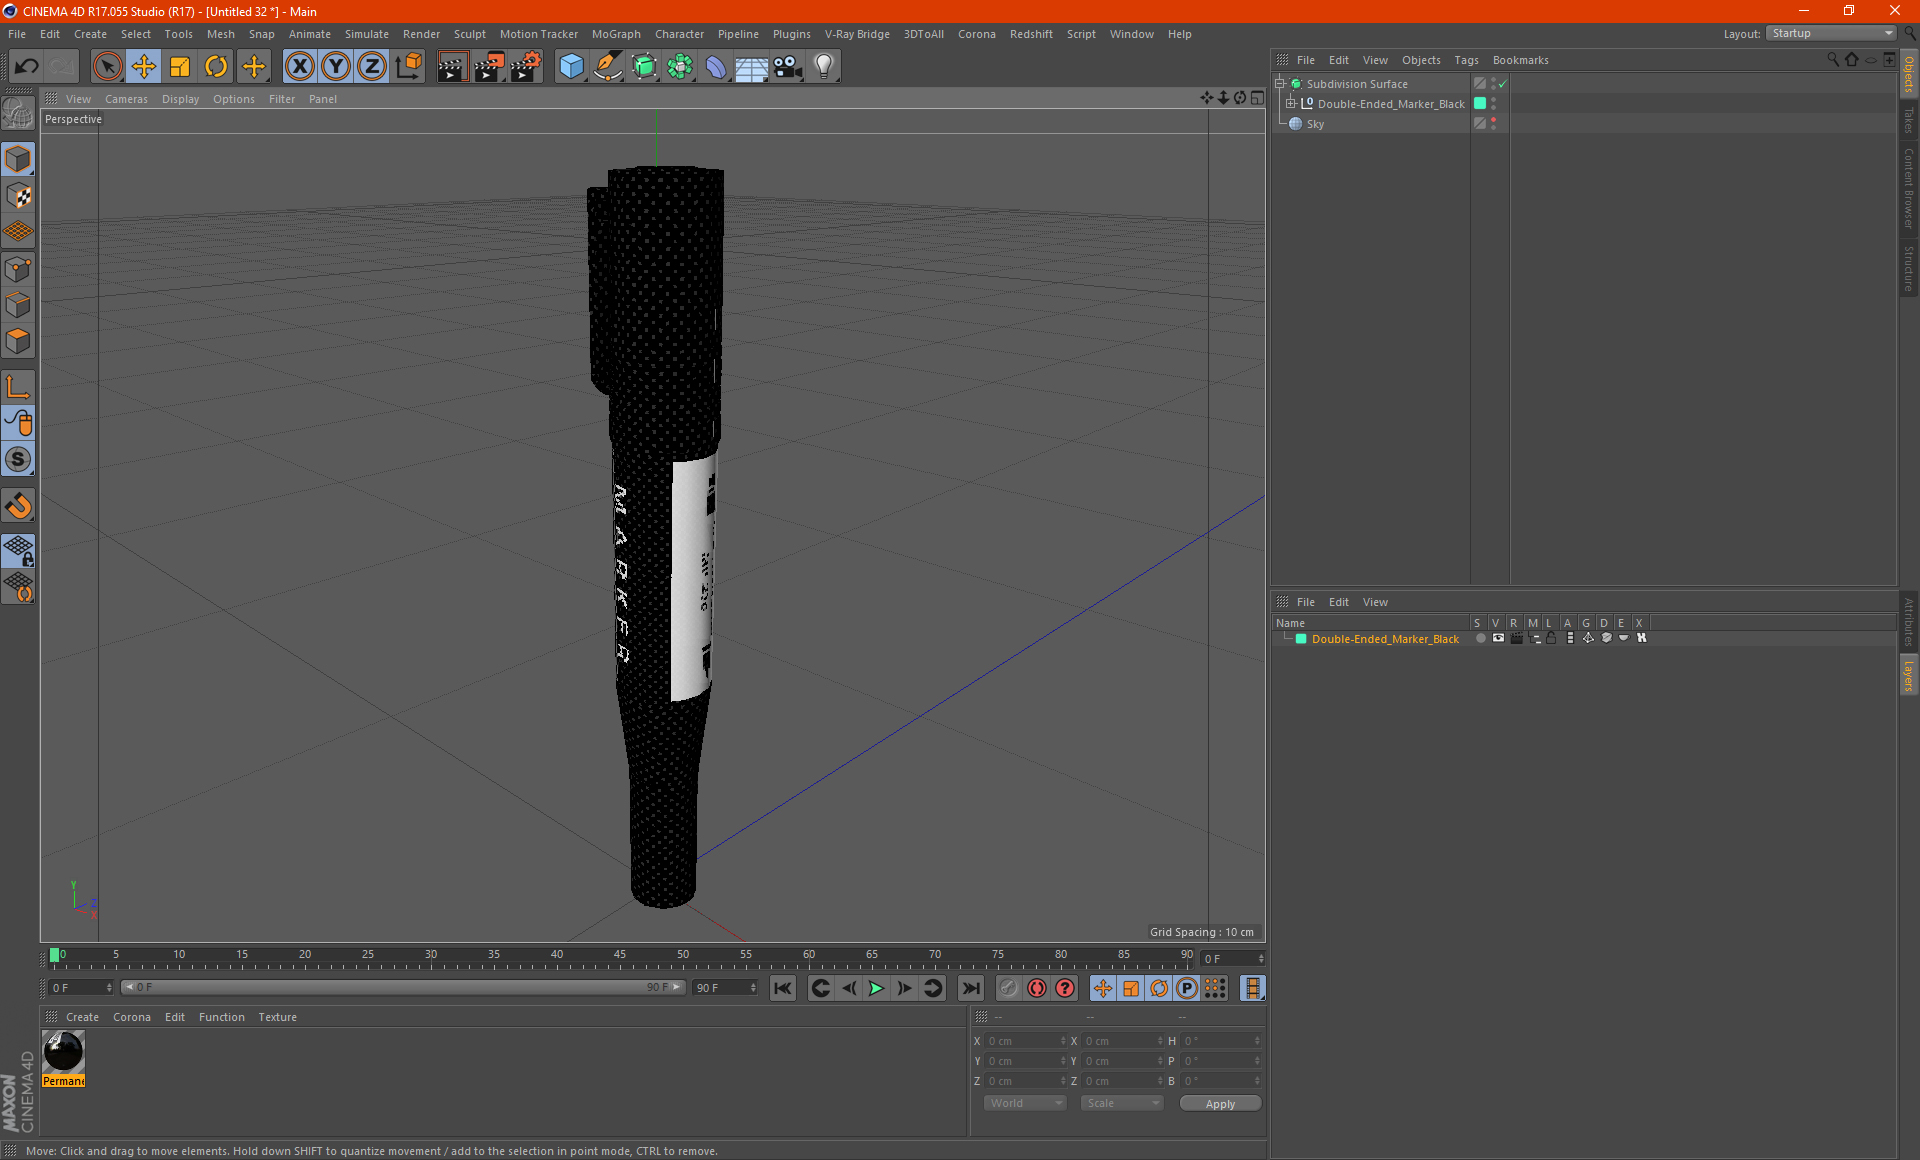
Task: Open material manager Create menu
Action: (x=82, y=1017)
